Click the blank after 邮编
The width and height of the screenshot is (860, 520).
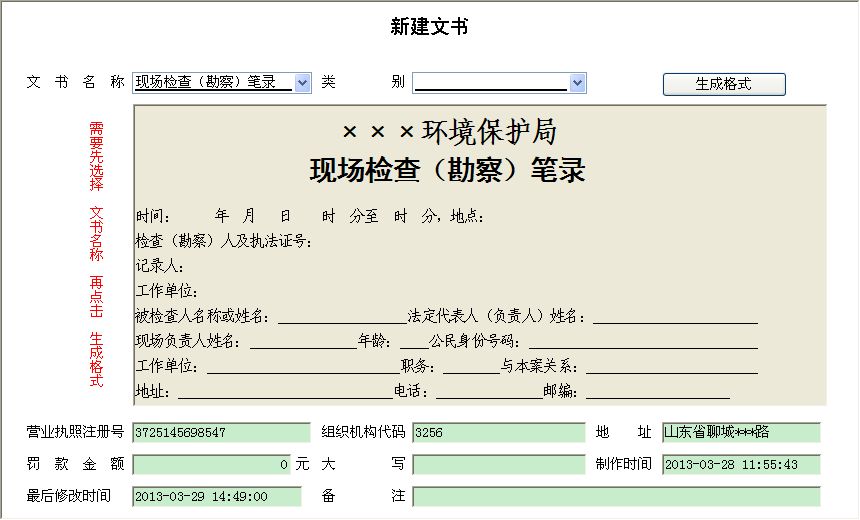coord(658,392)
